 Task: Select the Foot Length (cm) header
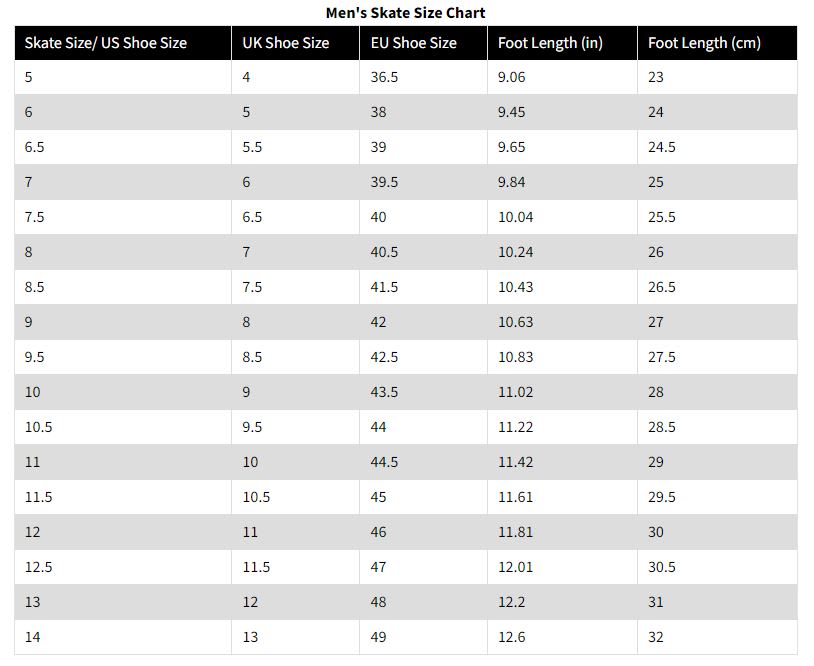717,43
